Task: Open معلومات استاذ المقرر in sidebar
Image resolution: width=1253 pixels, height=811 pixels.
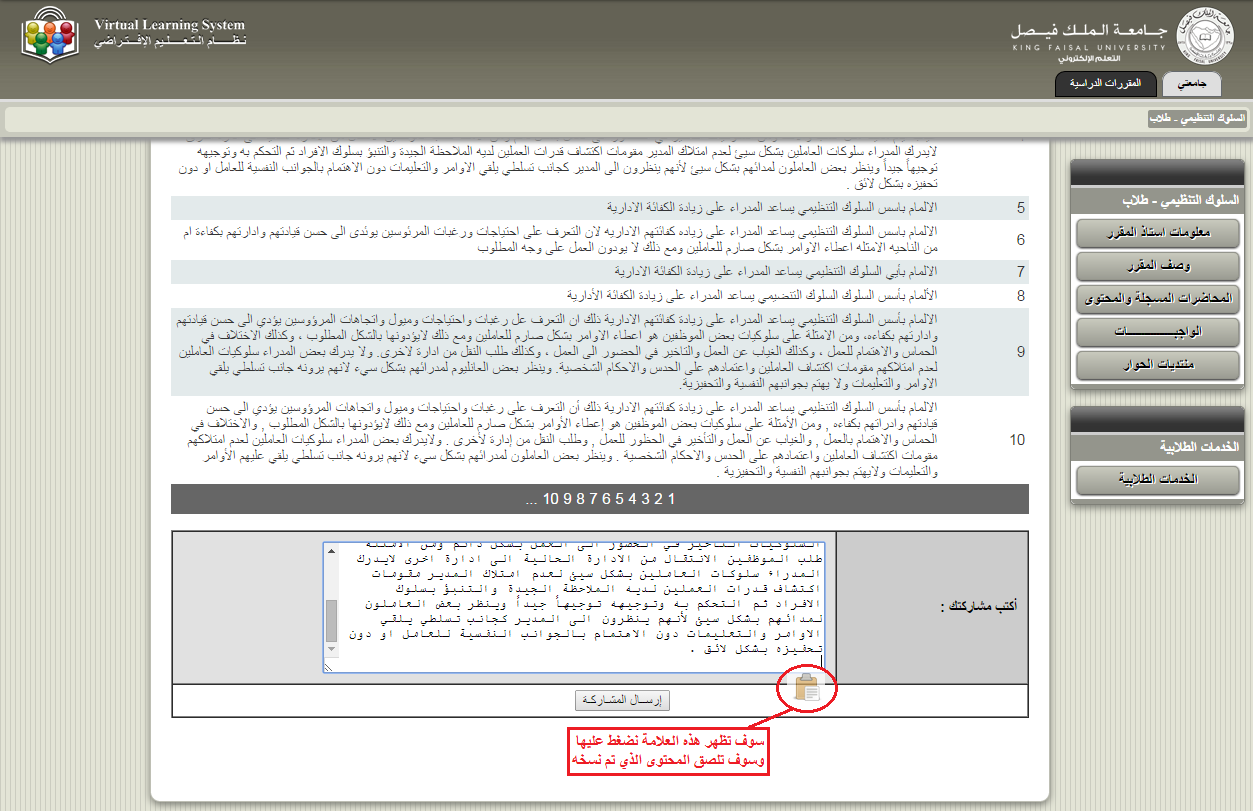Action: (1157, 234)
